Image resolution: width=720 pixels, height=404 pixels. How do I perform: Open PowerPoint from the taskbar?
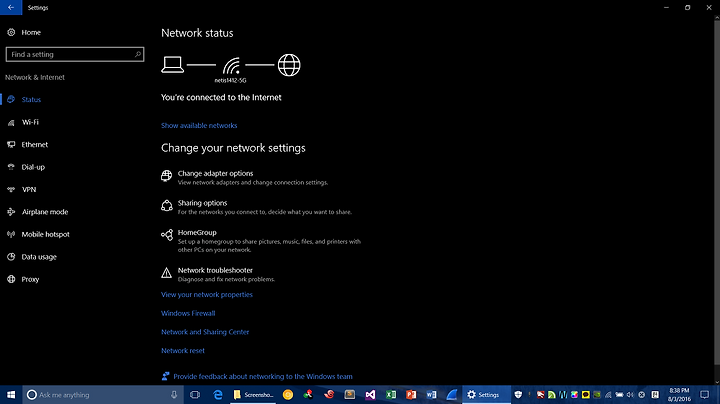pos(411,395)
